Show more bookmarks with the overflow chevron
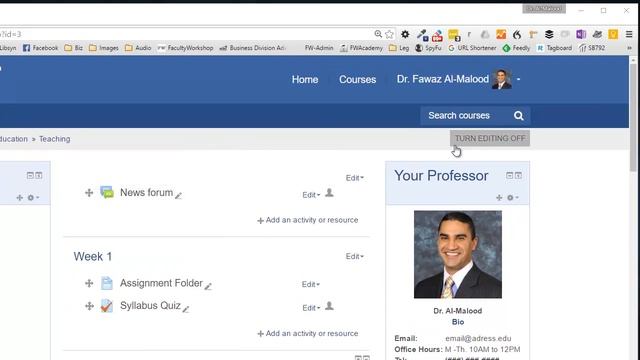640x360 pixels. [629, 48]
